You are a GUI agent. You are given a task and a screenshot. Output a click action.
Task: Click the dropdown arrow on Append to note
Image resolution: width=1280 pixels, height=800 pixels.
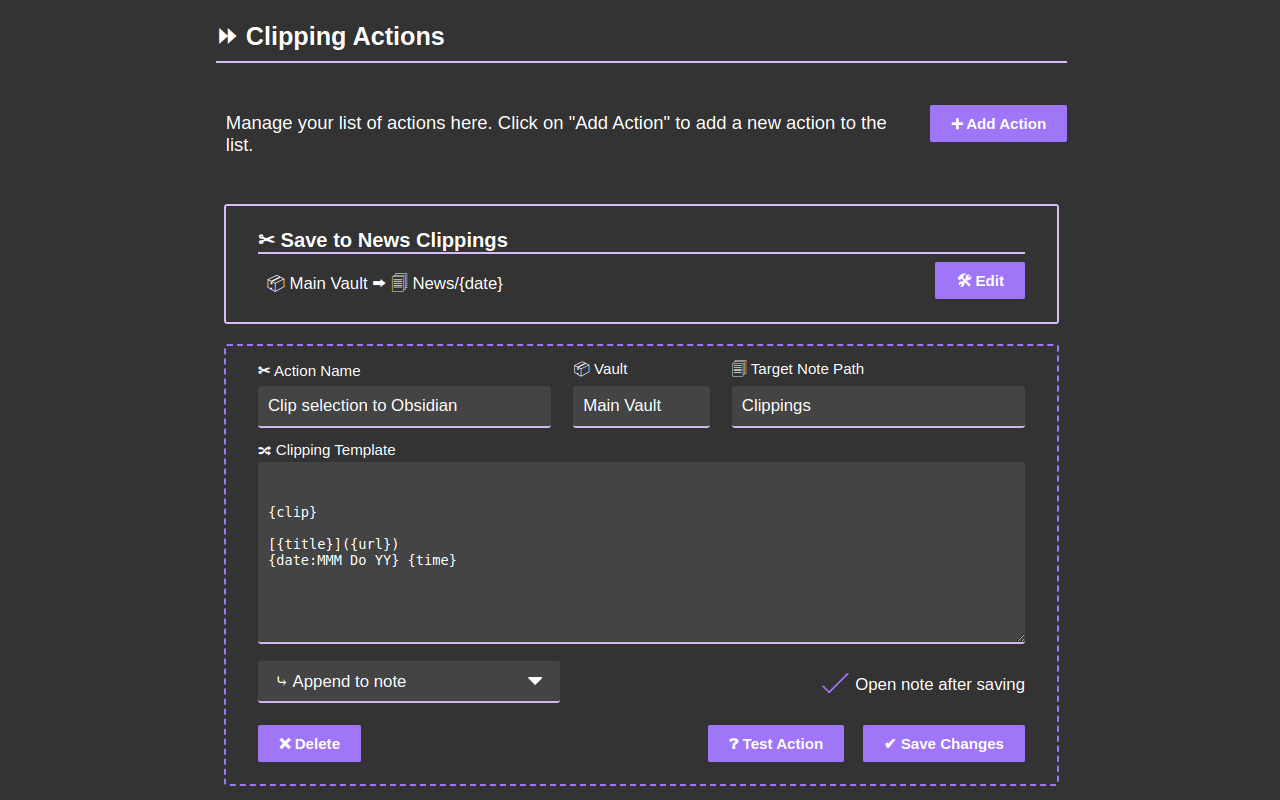(x=535, y=682)
